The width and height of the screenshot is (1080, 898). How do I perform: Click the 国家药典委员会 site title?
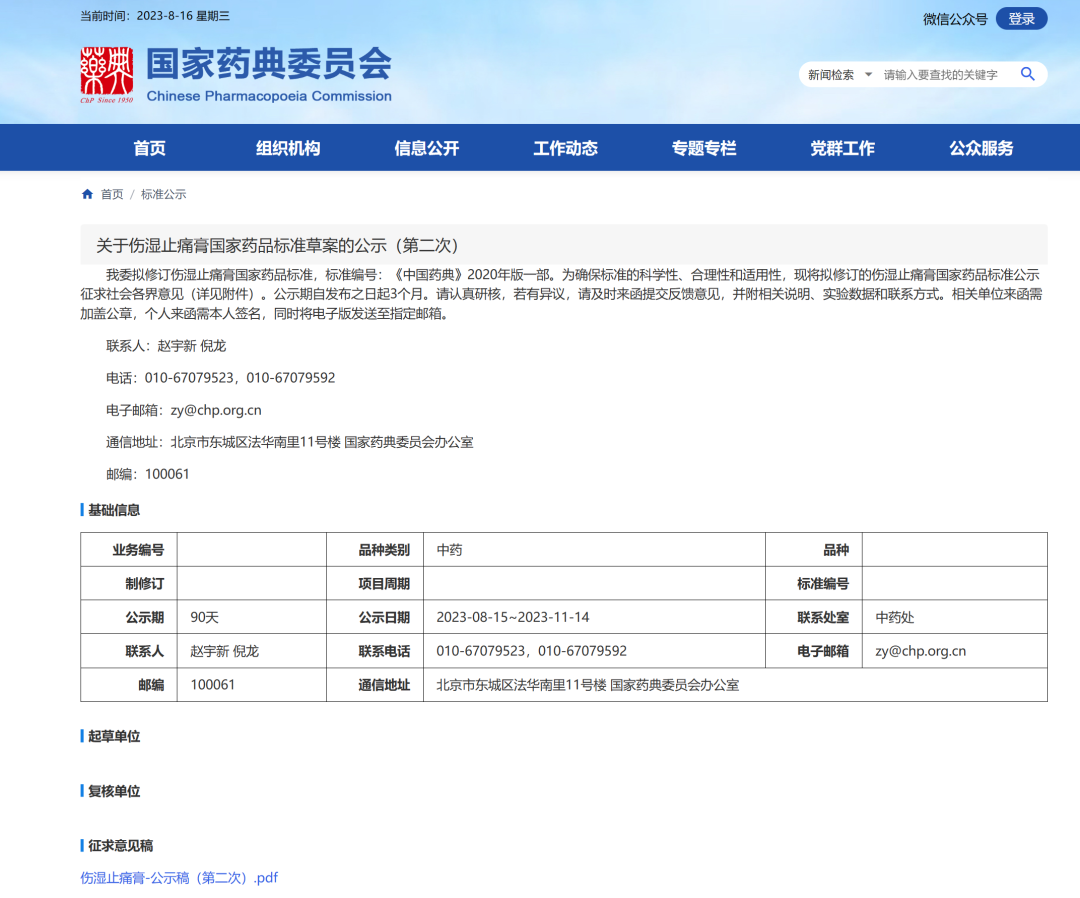click(x=268, y=65)
